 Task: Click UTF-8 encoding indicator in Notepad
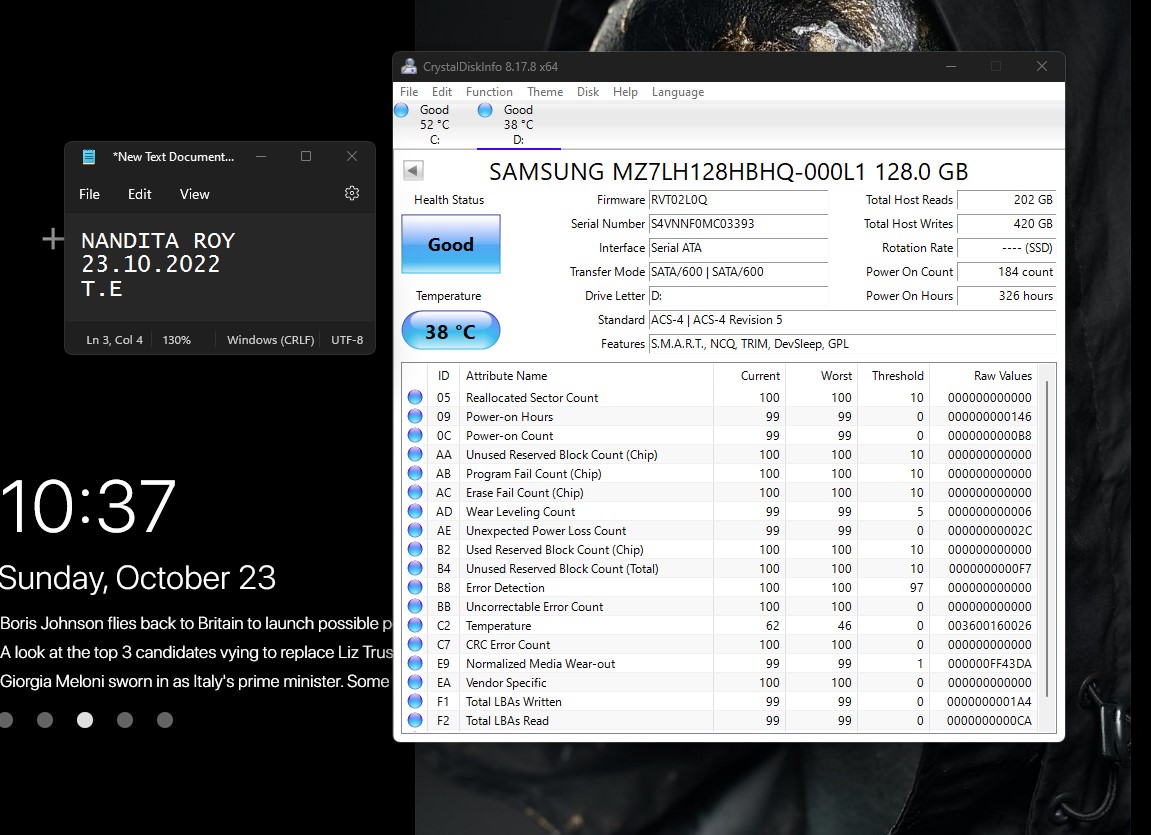pos(347,340)
